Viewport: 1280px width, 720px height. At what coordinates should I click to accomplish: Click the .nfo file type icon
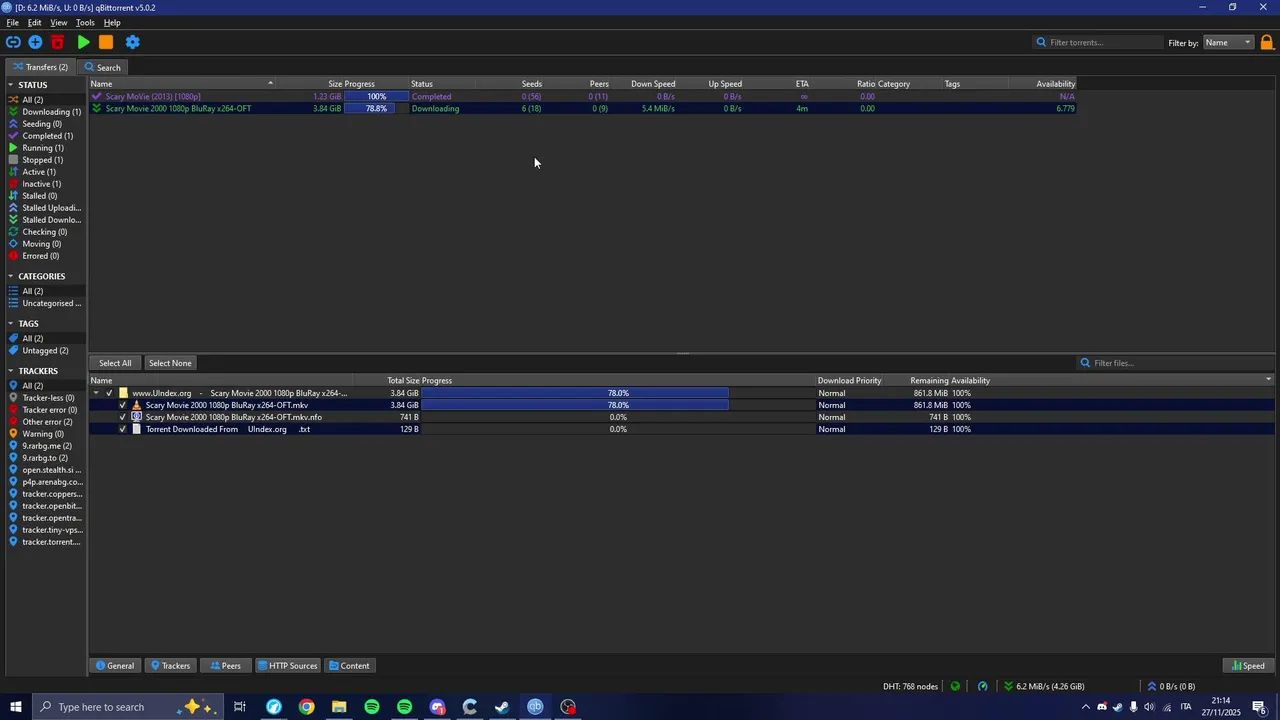(137, 417)
